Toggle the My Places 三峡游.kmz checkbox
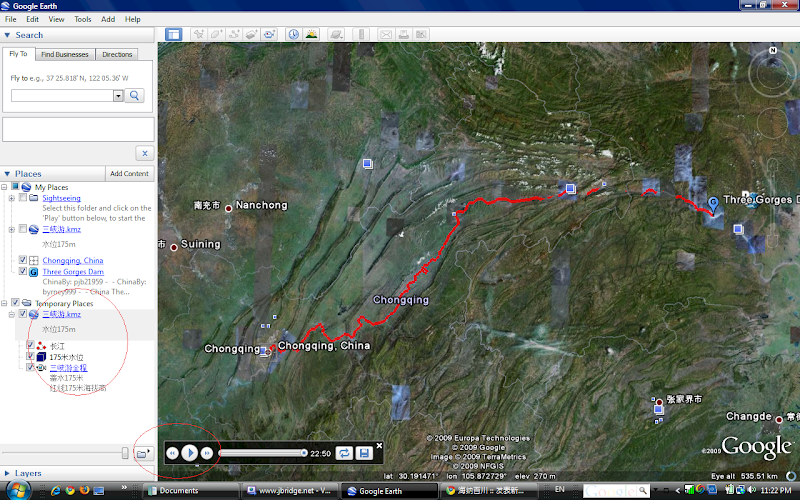Screen dimensions: 800x500 (23, 229)
